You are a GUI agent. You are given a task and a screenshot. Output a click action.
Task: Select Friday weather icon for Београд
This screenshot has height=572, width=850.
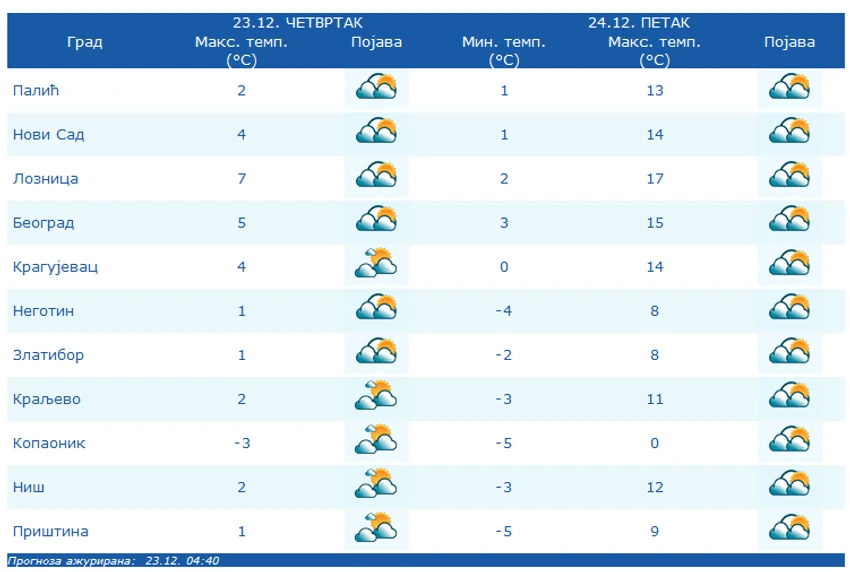click(789, 221)
